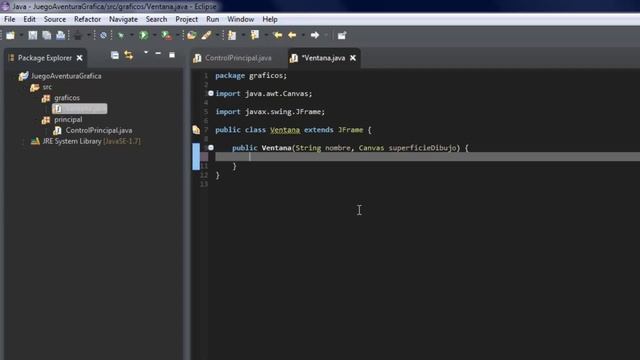
Task: Click the Next Annotation toolbar icon
Action: (232, 36)
